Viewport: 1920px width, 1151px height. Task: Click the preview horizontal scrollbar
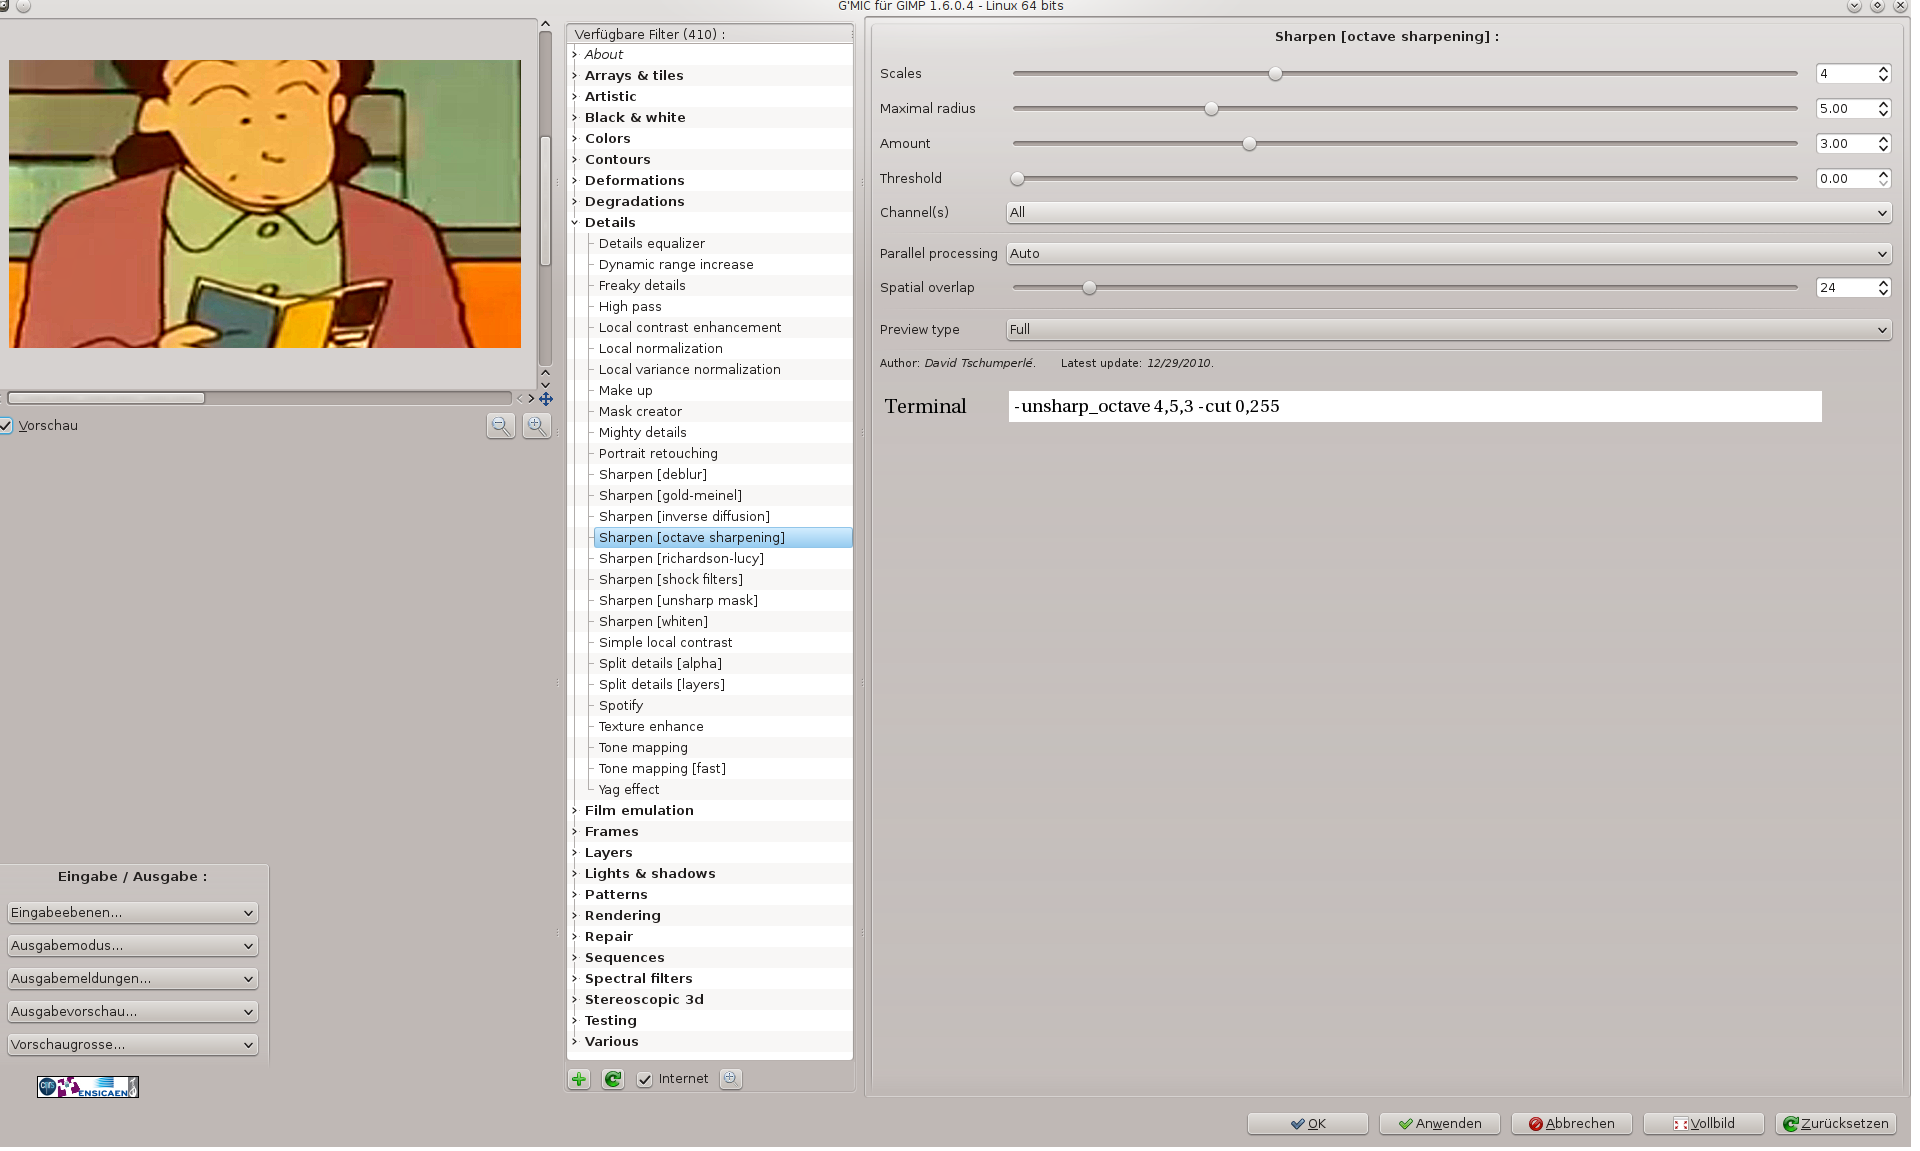(x=106, y=398)
